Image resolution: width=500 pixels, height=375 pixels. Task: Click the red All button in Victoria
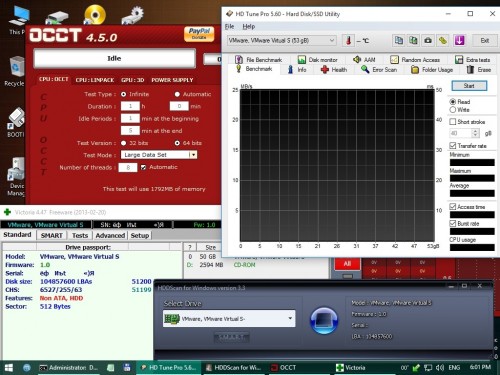(347, 264)
